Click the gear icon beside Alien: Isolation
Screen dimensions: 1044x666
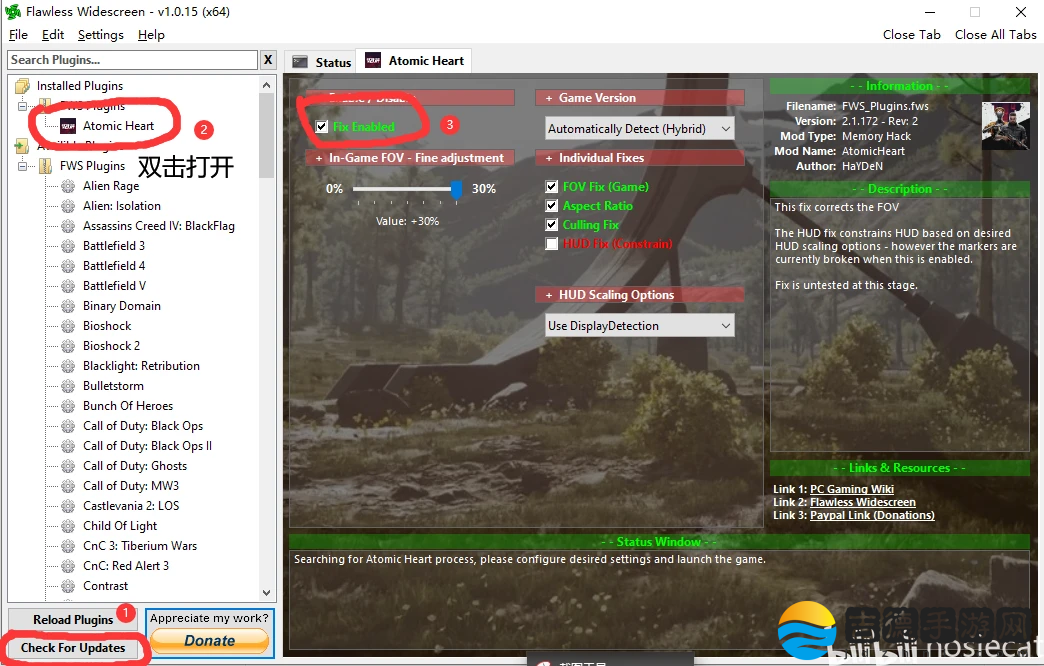[x=68, y=206]
